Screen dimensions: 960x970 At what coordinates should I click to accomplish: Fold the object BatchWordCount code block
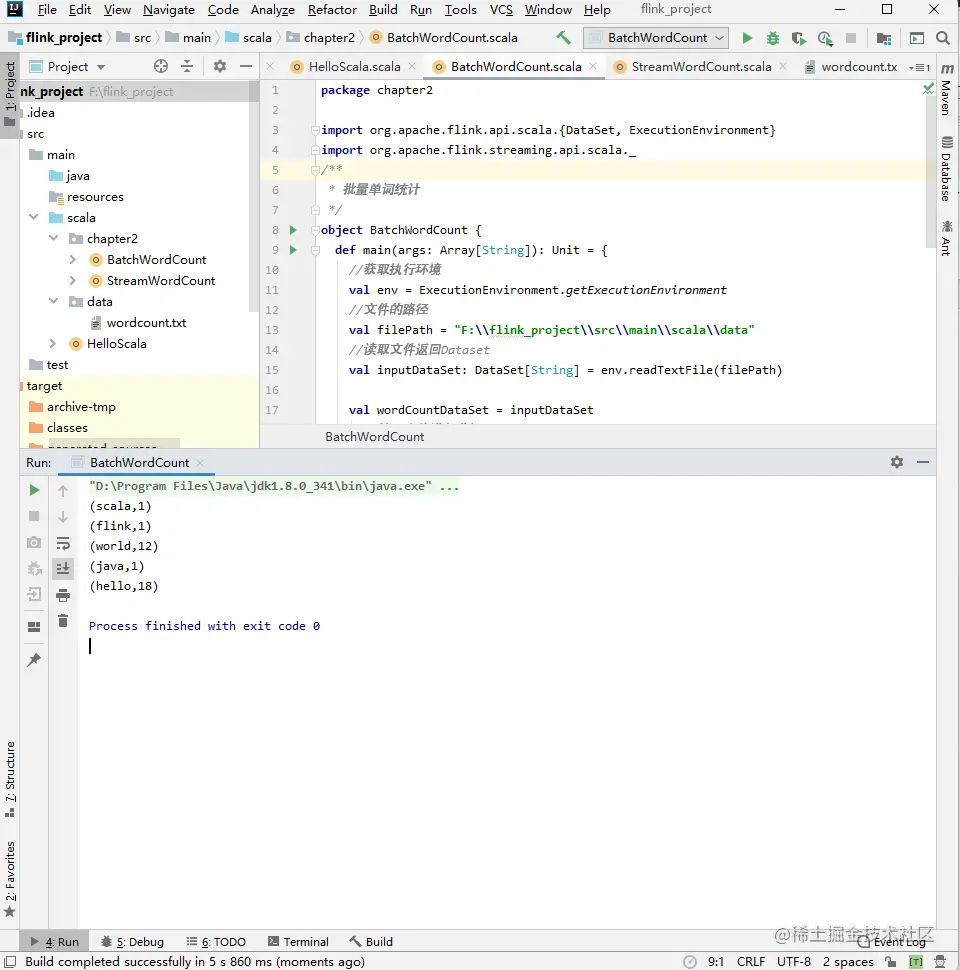pyautogui.click(x=315, y=230)
